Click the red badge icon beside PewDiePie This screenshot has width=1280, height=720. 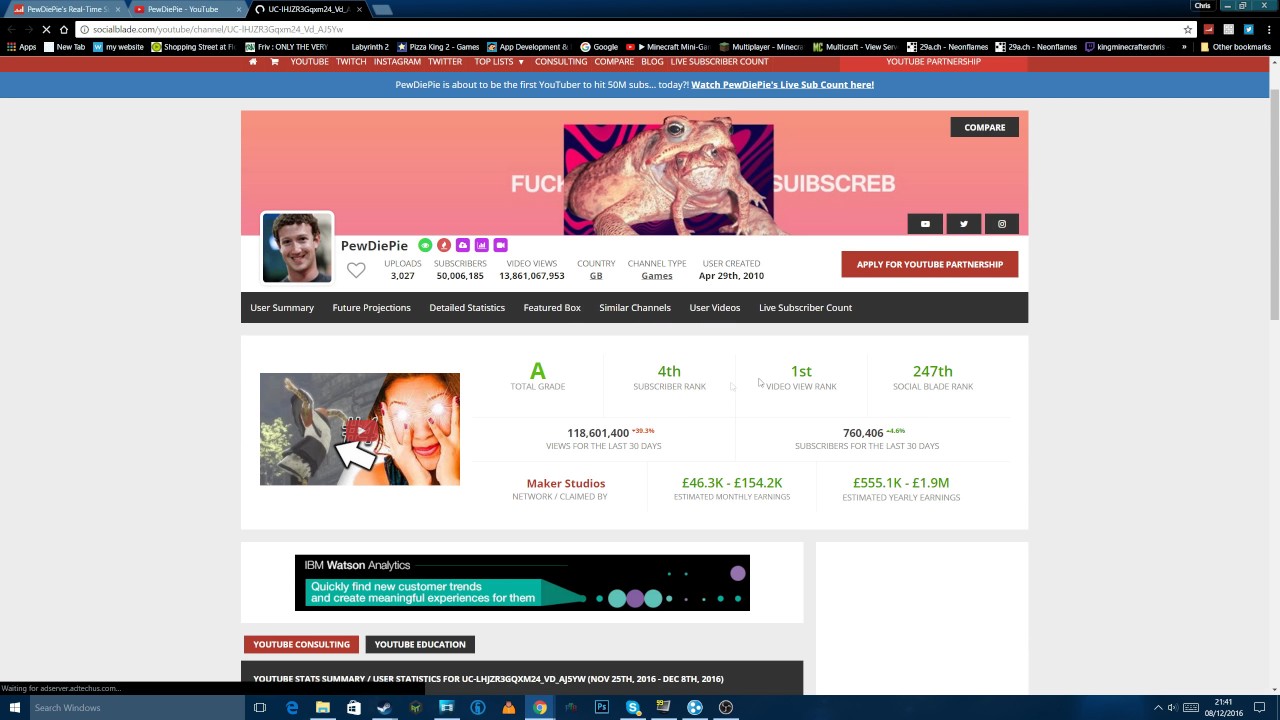tap(444, 245)
